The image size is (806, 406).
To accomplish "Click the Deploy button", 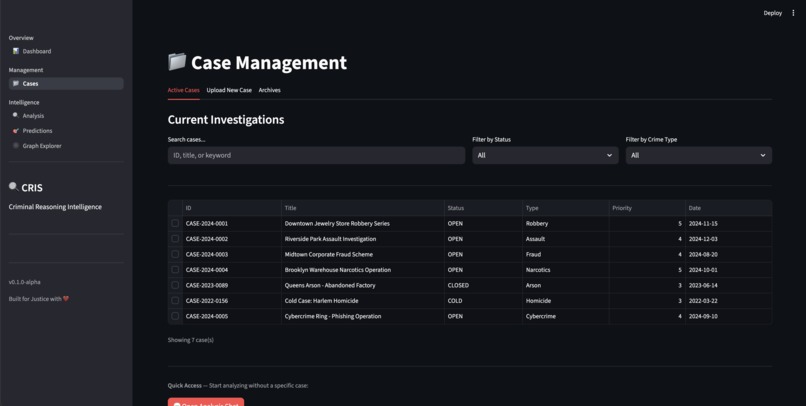I will (x=773, y=13).
